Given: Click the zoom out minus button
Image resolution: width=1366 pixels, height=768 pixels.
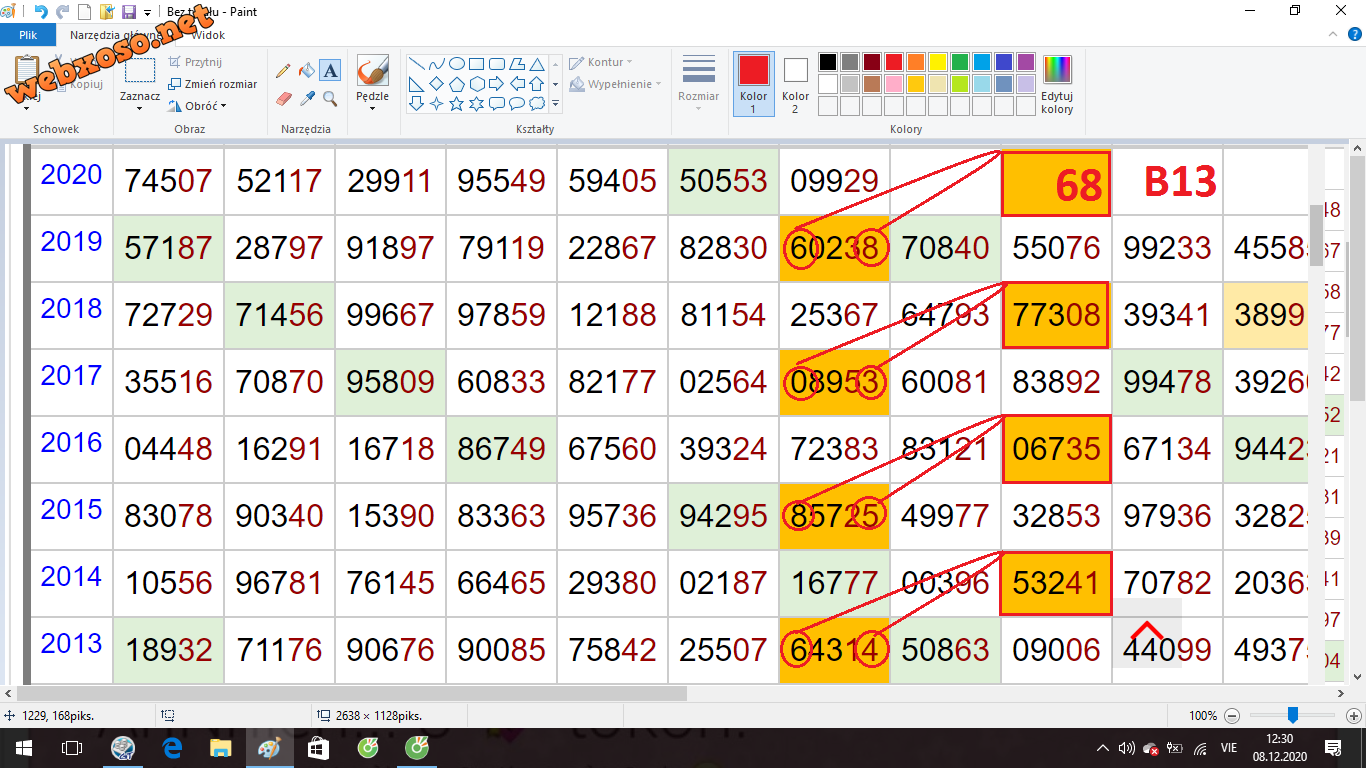Looking at the screenshot, I should 1232,716.
